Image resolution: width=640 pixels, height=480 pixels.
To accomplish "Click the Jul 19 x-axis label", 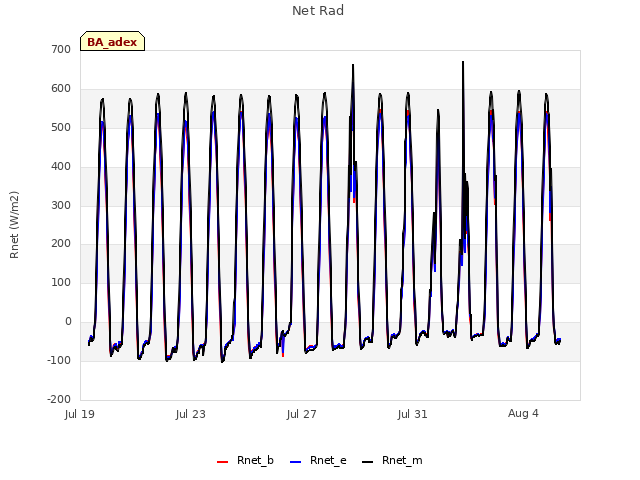I will [x=80, y=414].
